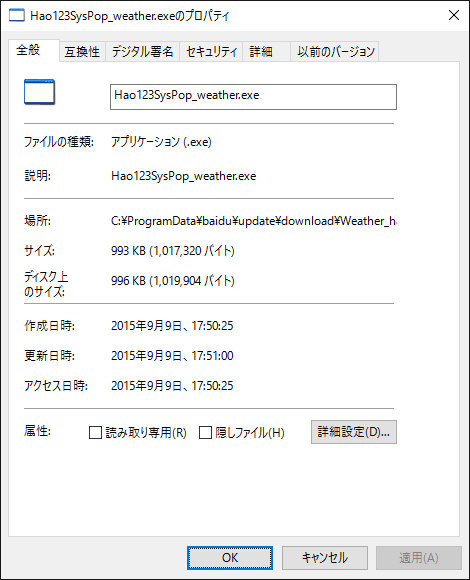The image size is (470, 580).
Task: Select the location path C:¥ProgramData¥baidu text
Action: (254, 221)
